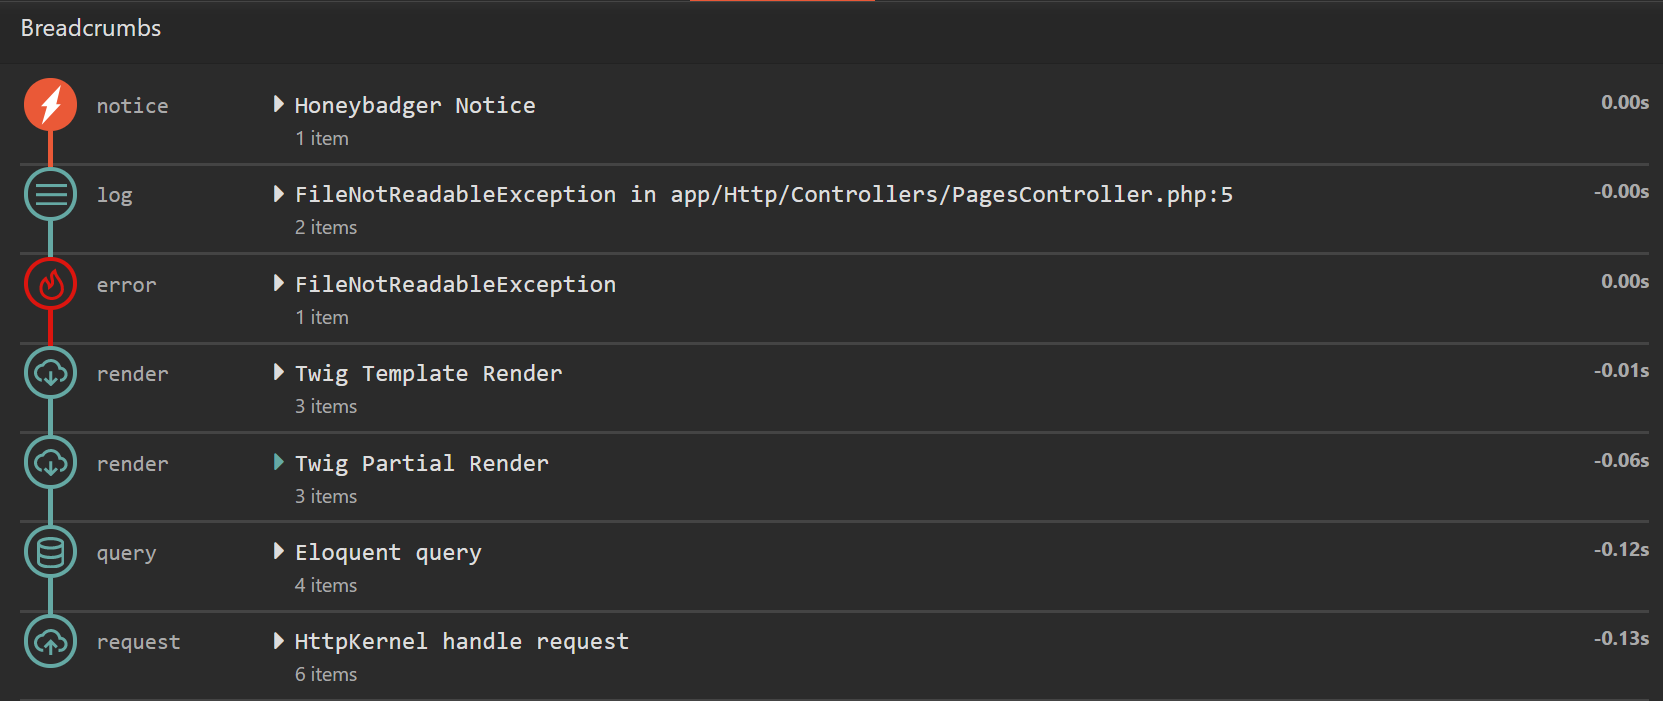Expand the Eloquent query disclosure triangle

click(x=279, y=551)
